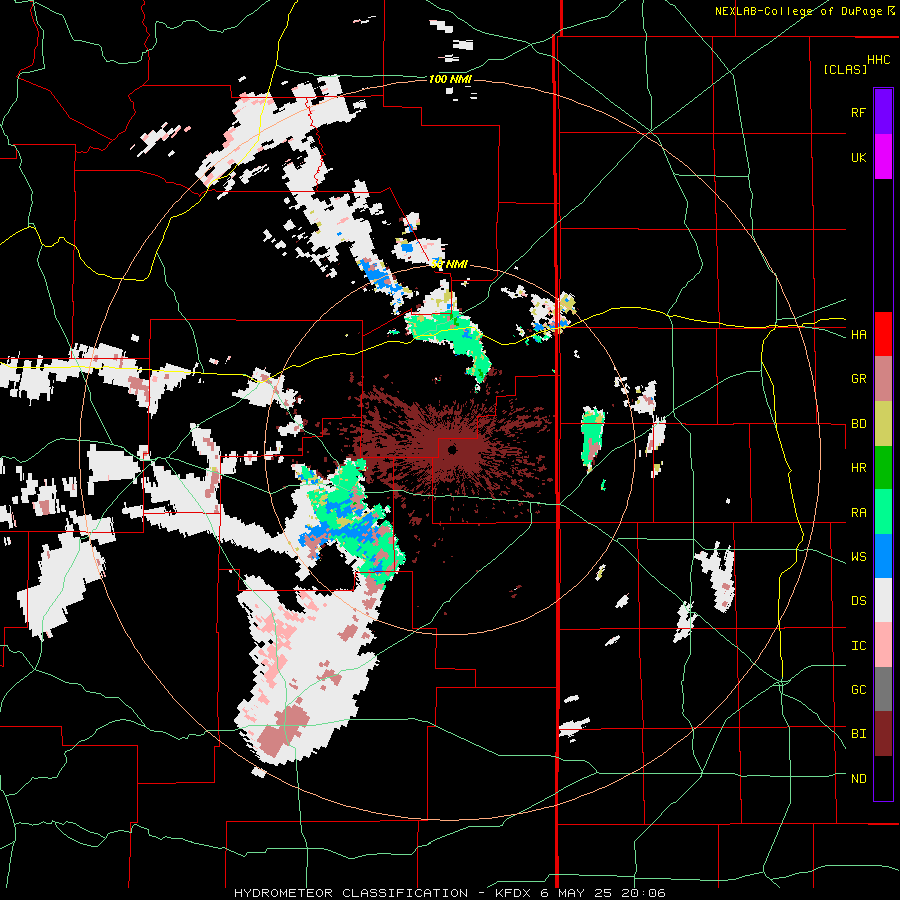Click the RF legend label
Screen dimensions: 900x900
pyautogui.click(x=858, y=112)
